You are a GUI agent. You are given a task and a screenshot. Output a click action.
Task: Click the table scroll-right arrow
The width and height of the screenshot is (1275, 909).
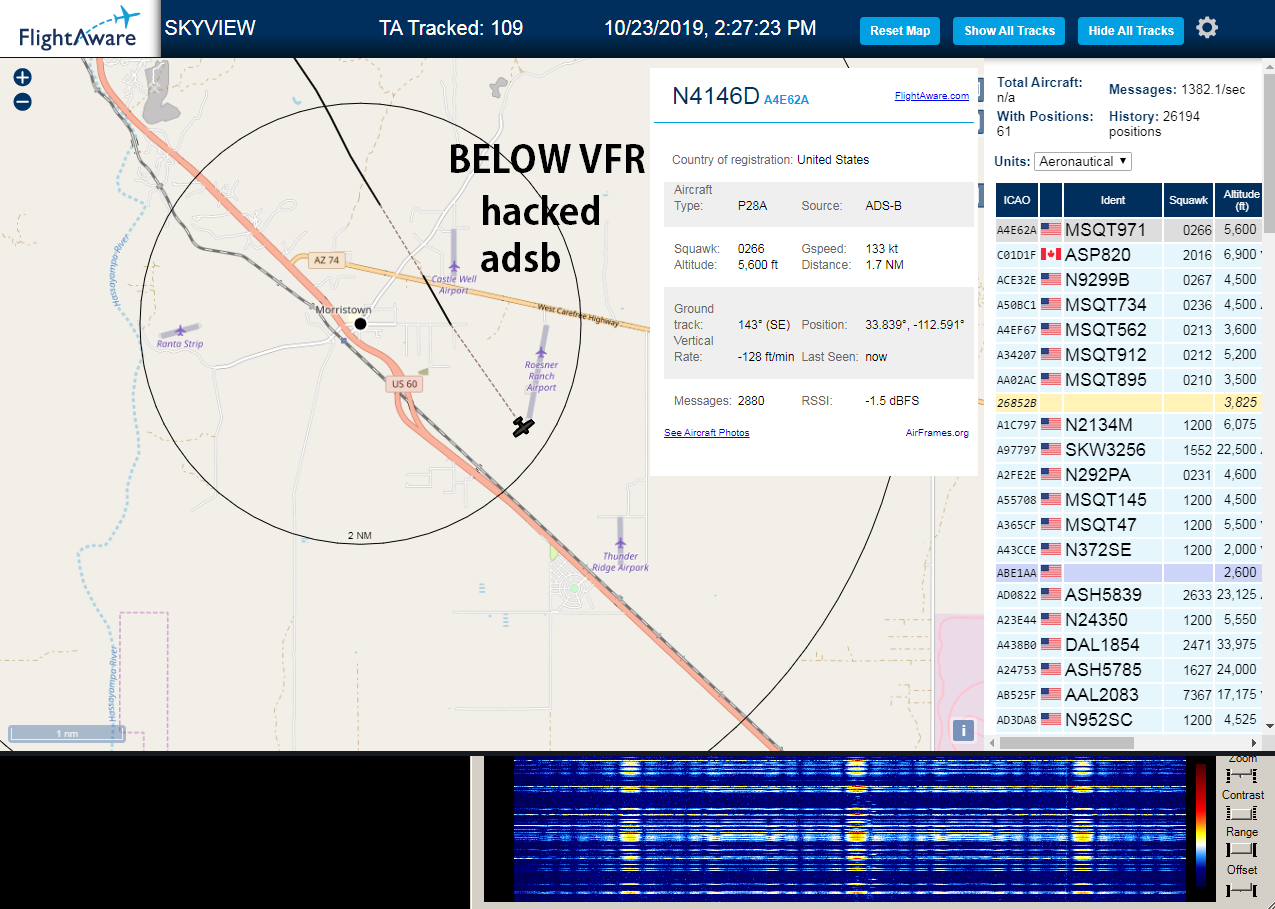(1255, 743)
